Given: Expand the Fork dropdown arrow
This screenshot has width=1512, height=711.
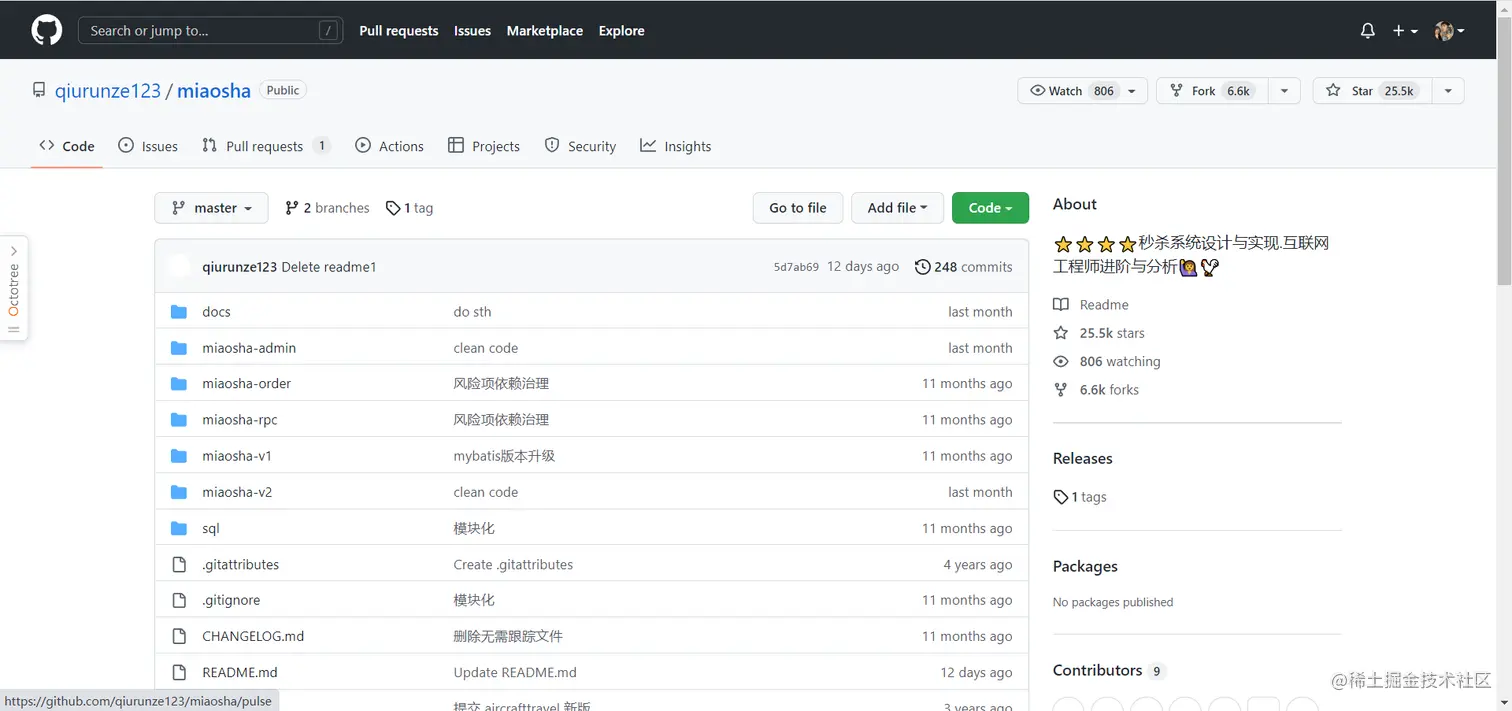Looking at the screenshot, I should (x=1284, y=91).
